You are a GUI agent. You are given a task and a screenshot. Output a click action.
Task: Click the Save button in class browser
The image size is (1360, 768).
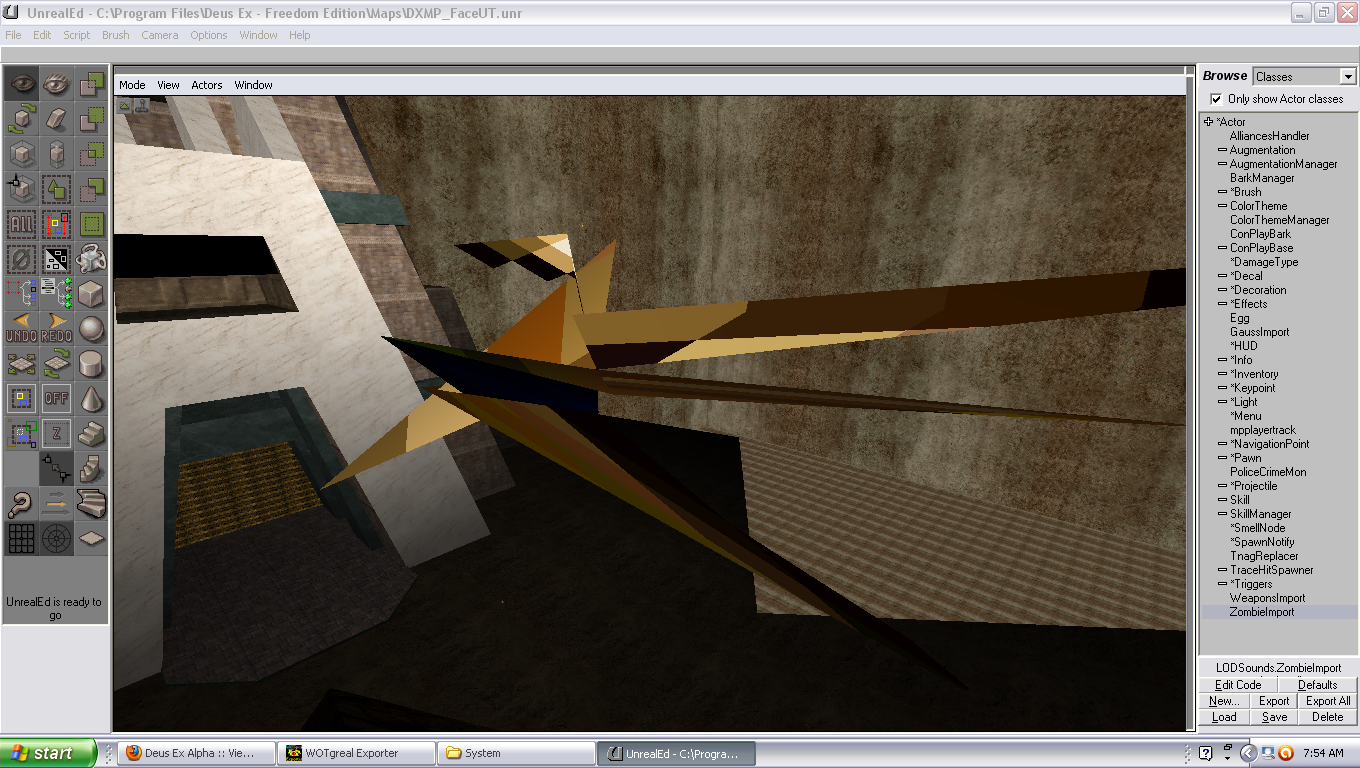[x=1274, y=717]
